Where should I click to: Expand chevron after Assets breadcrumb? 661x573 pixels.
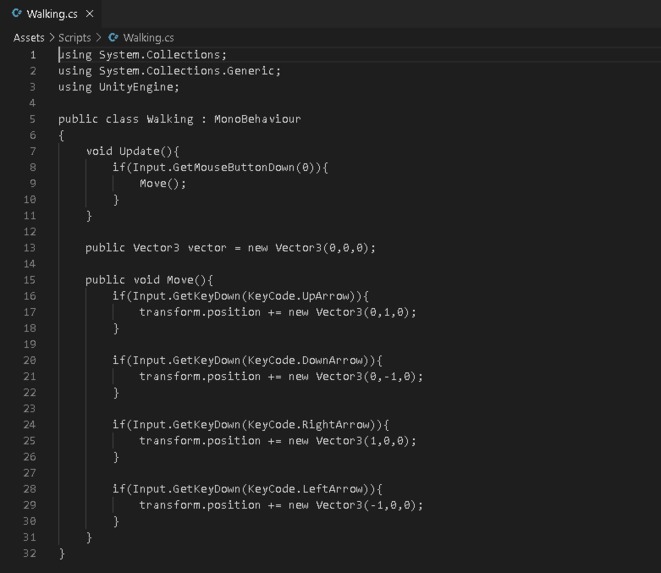[51, 38]
